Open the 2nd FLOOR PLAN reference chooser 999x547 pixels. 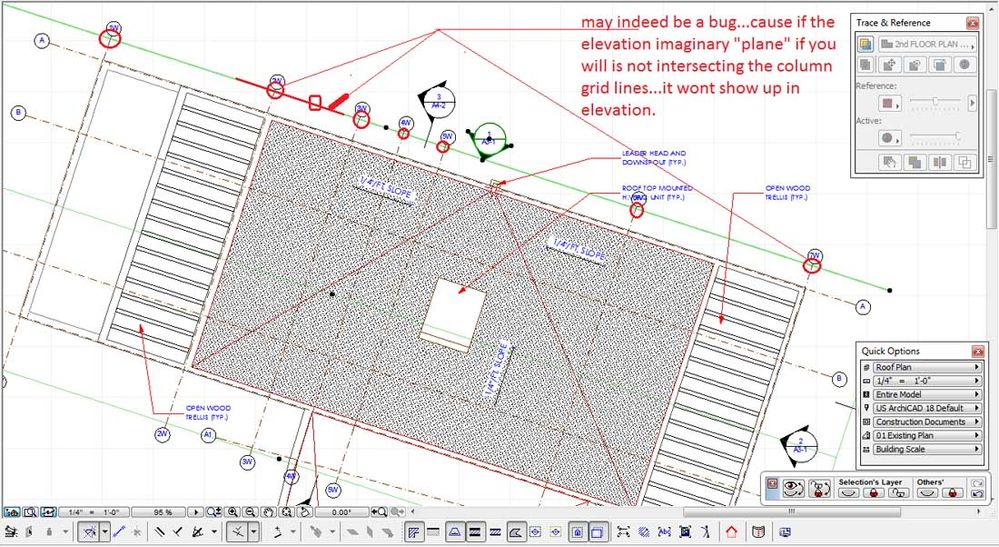pyautogui.click(x=928, y=44)
